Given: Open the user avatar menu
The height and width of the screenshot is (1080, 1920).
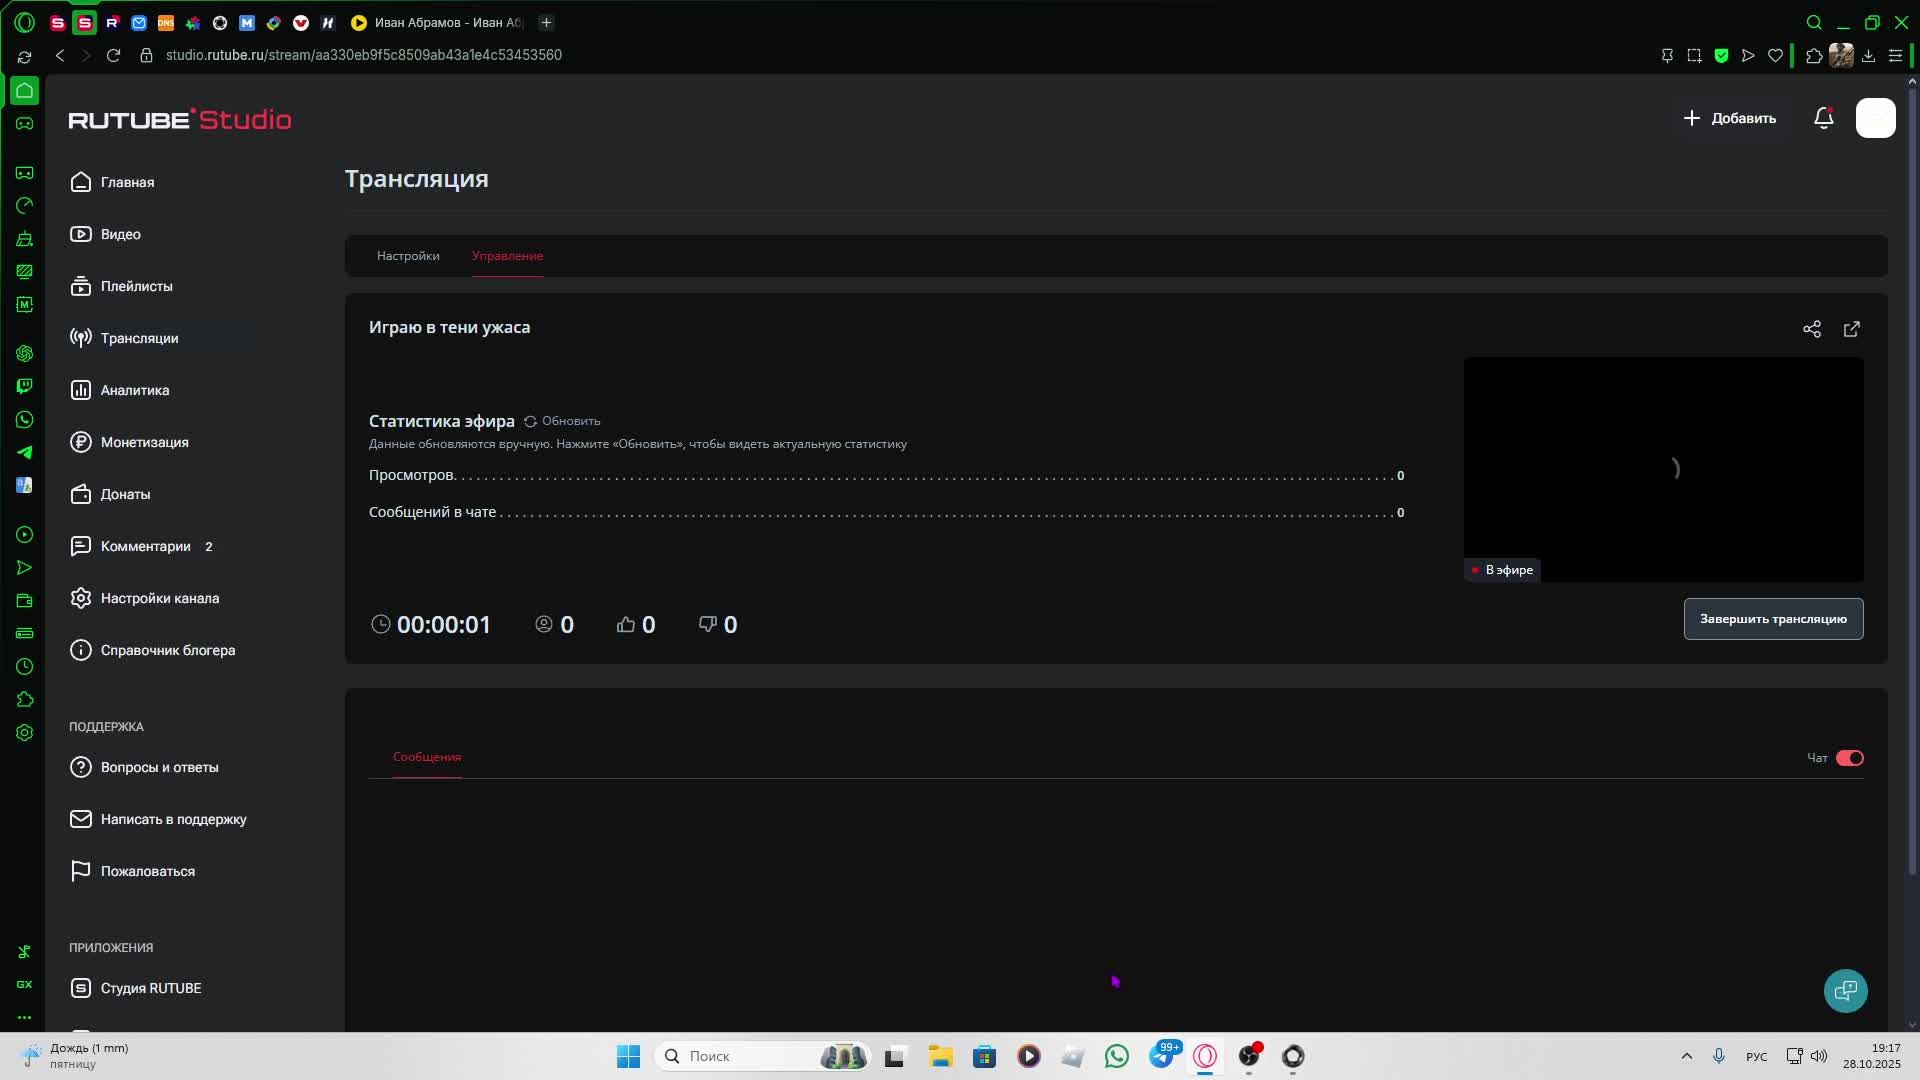Looking at the screenshot, I should point(1875,118).
